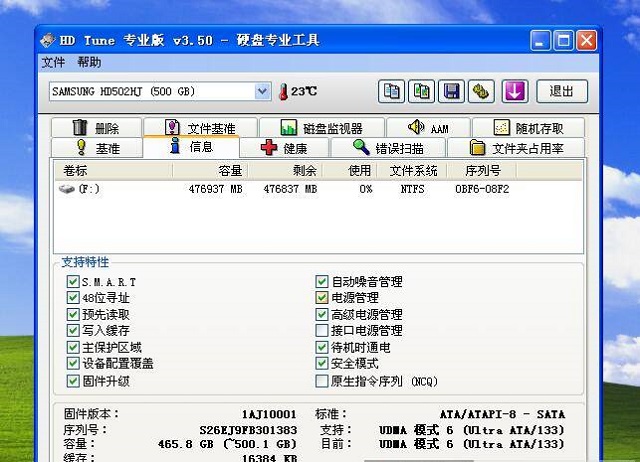Screen dimensions: 640x462
Task: Click the save floppy disk icon
Action: [x=451, y=91]
